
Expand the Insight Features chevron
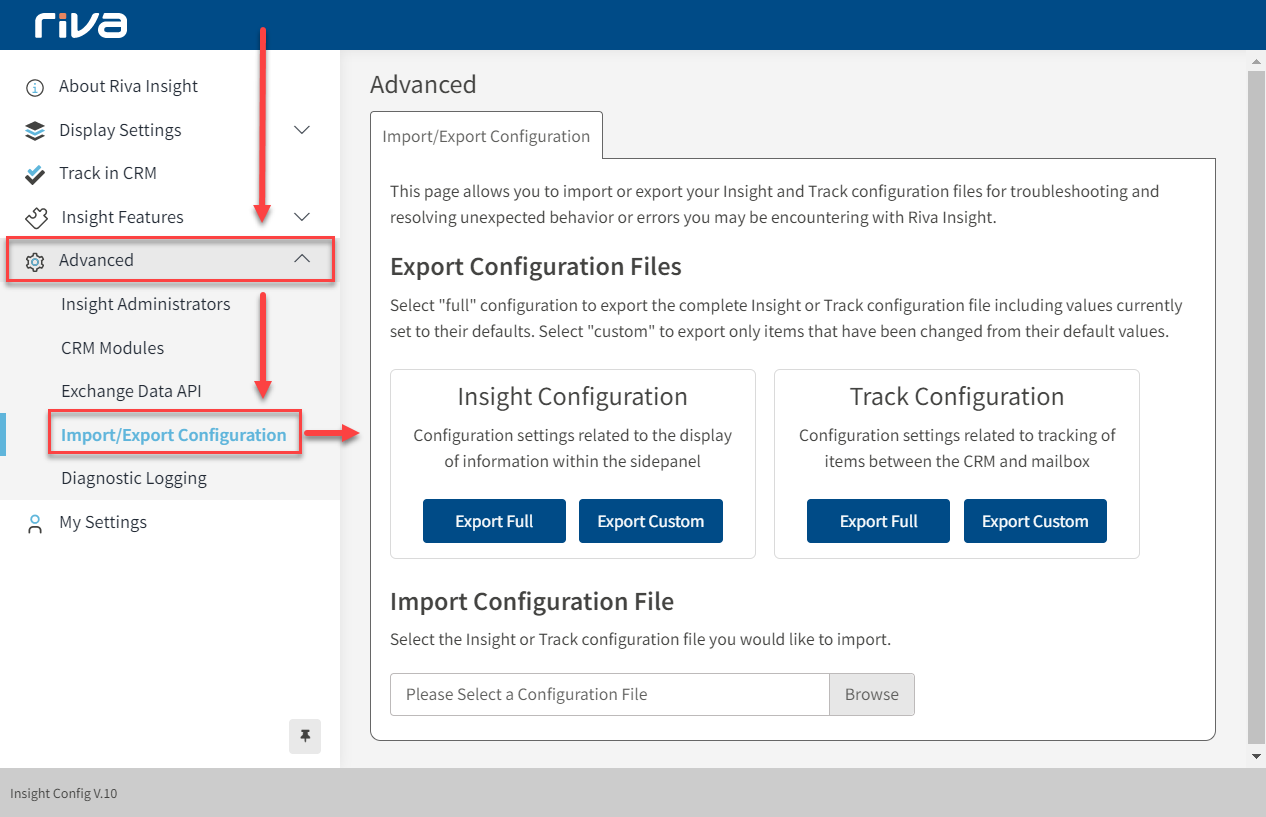pos(302,217)
